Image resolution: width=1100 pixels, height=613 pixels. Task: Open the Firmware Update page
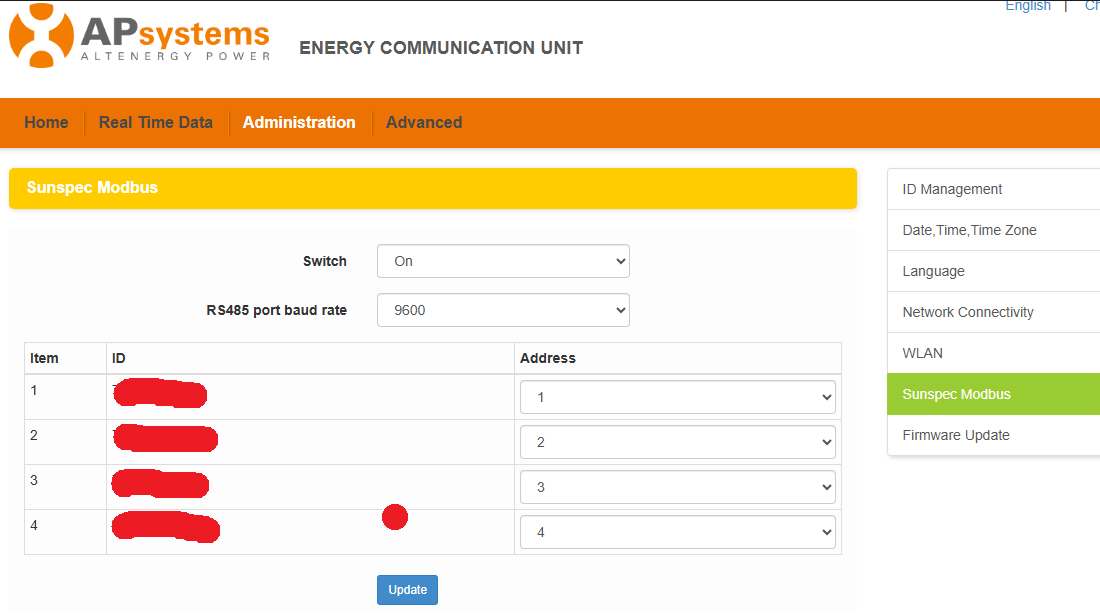point(955,435)
